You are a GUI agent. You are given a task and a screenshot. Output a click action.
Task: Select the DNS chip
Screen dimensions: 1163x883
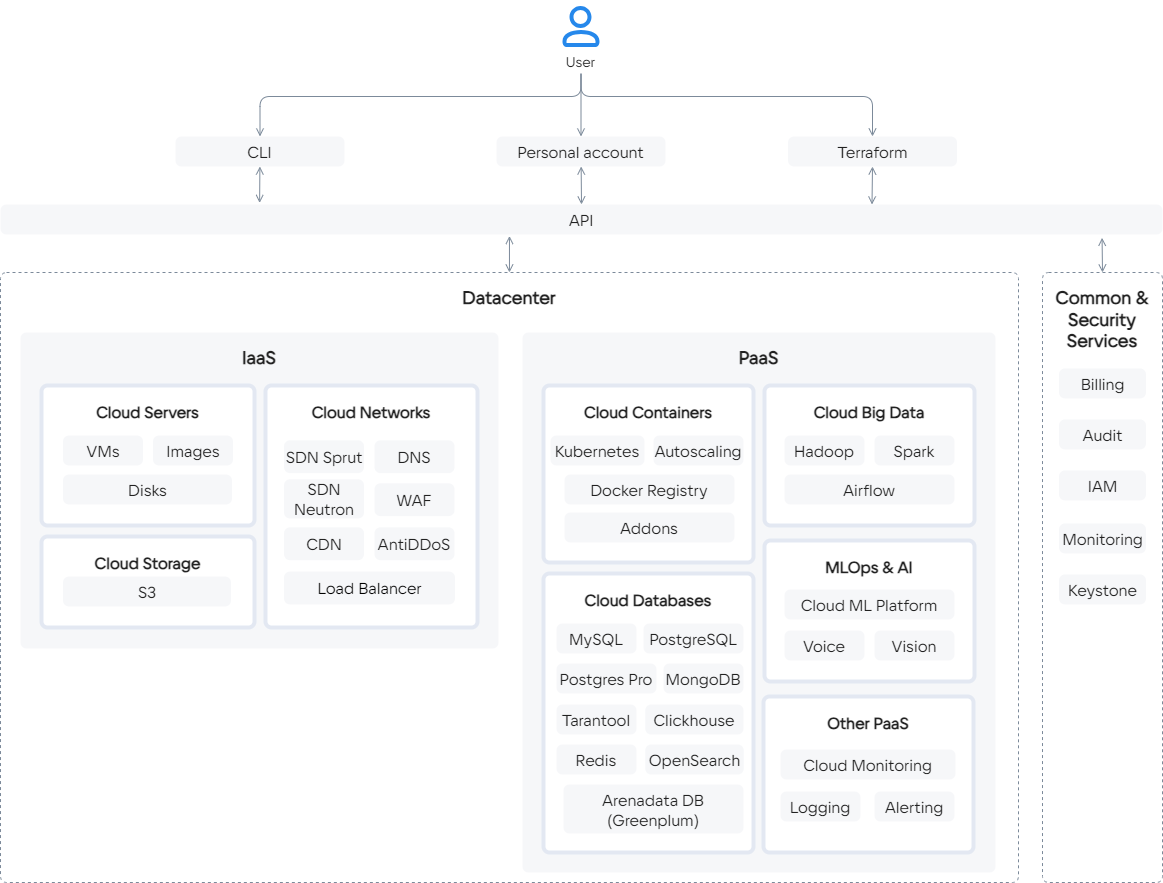coord(414,457)
